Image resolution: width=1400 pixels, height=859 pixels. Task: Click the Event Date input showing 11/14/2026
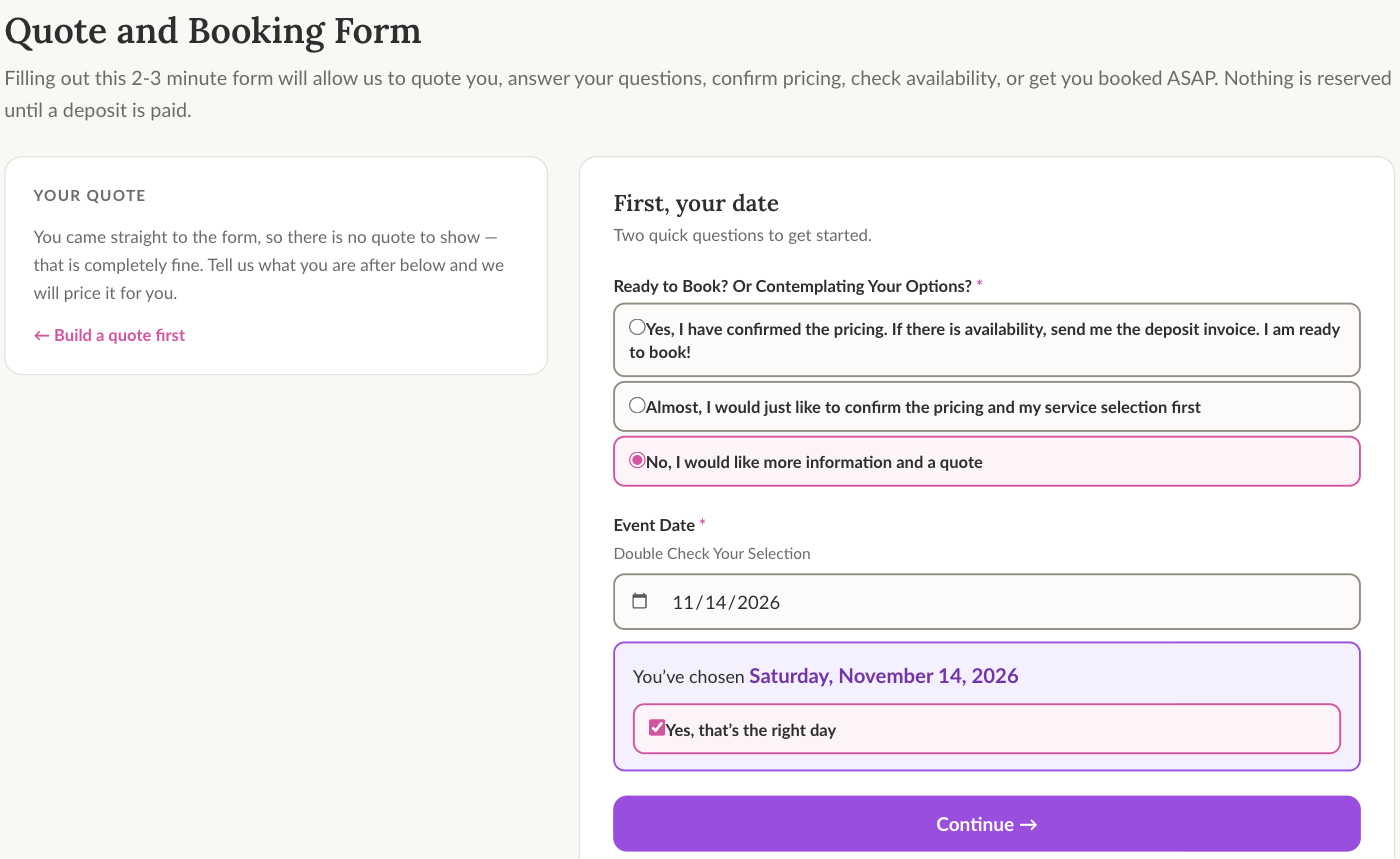pyautogui.click(x=987, y=602)
